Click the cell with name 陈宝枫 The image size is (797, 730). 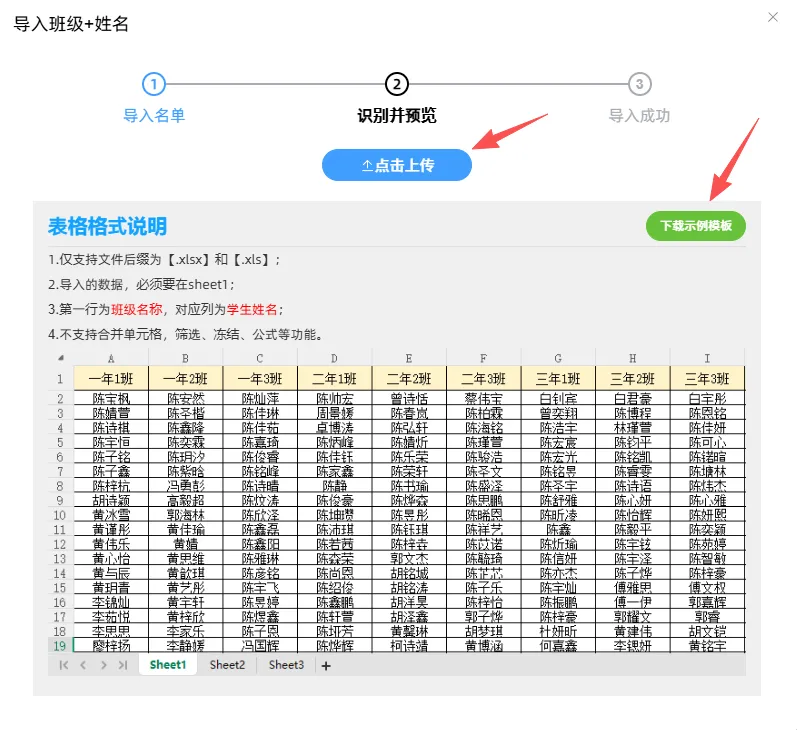coord(111,398)
